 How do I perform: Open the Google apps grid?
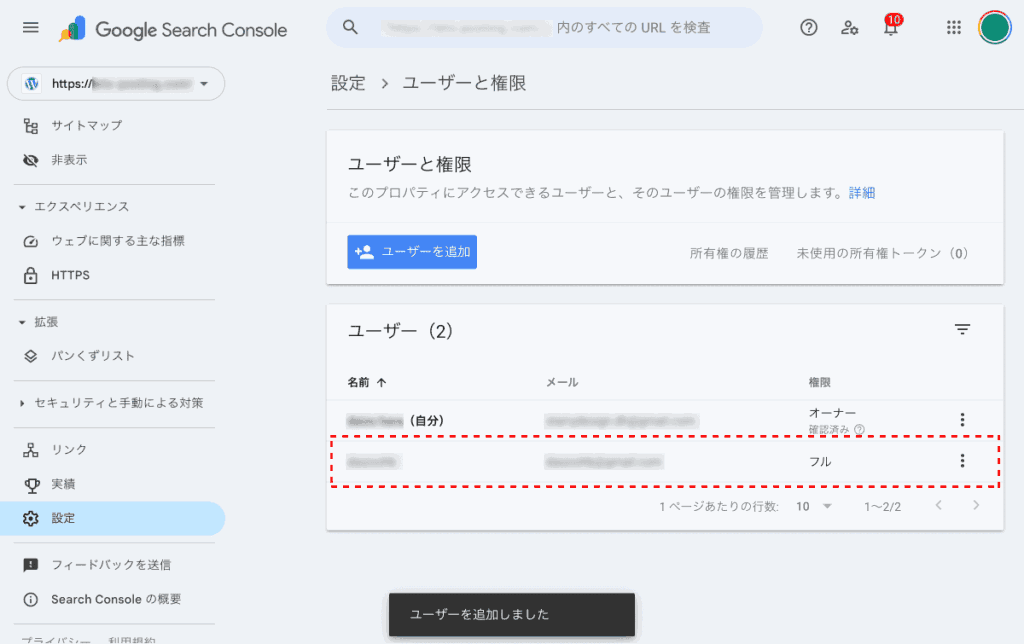point(954,28)
